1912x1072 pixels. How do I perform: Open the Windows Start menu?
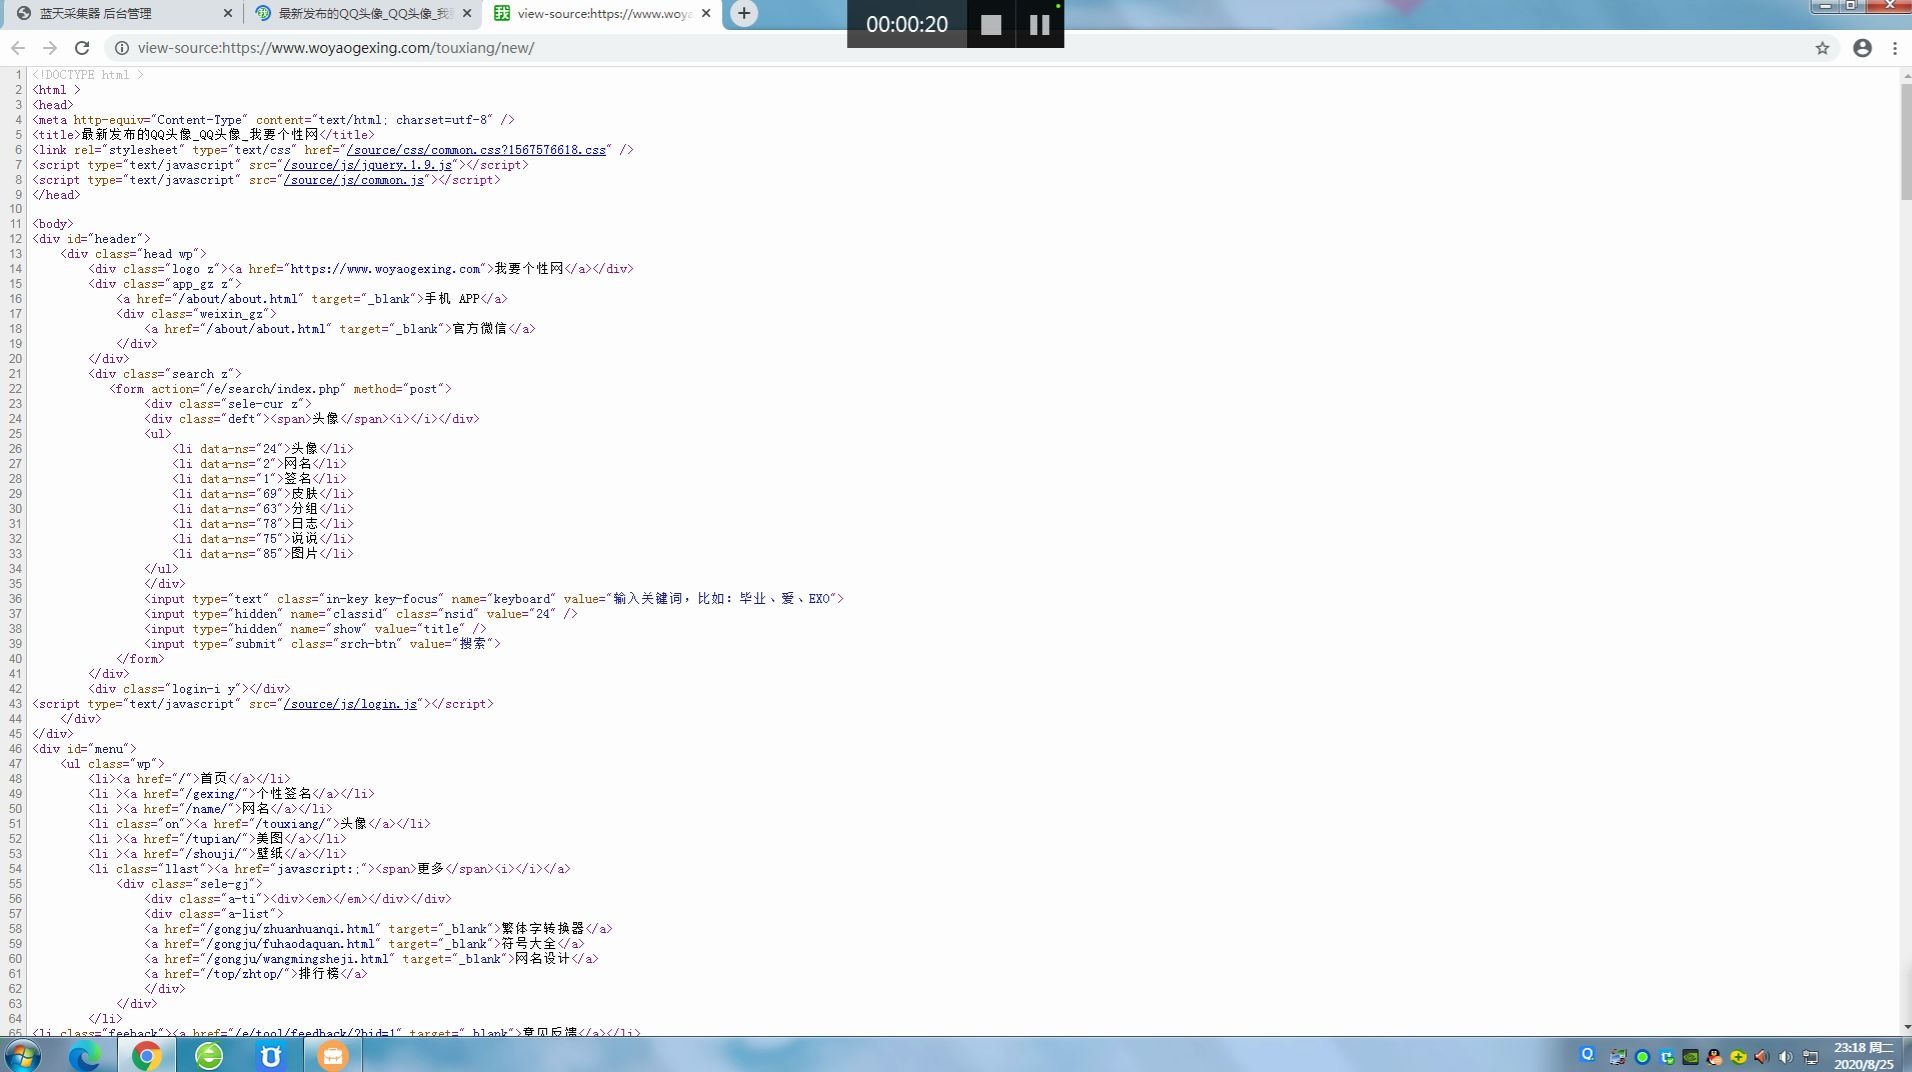(22, 1055)
